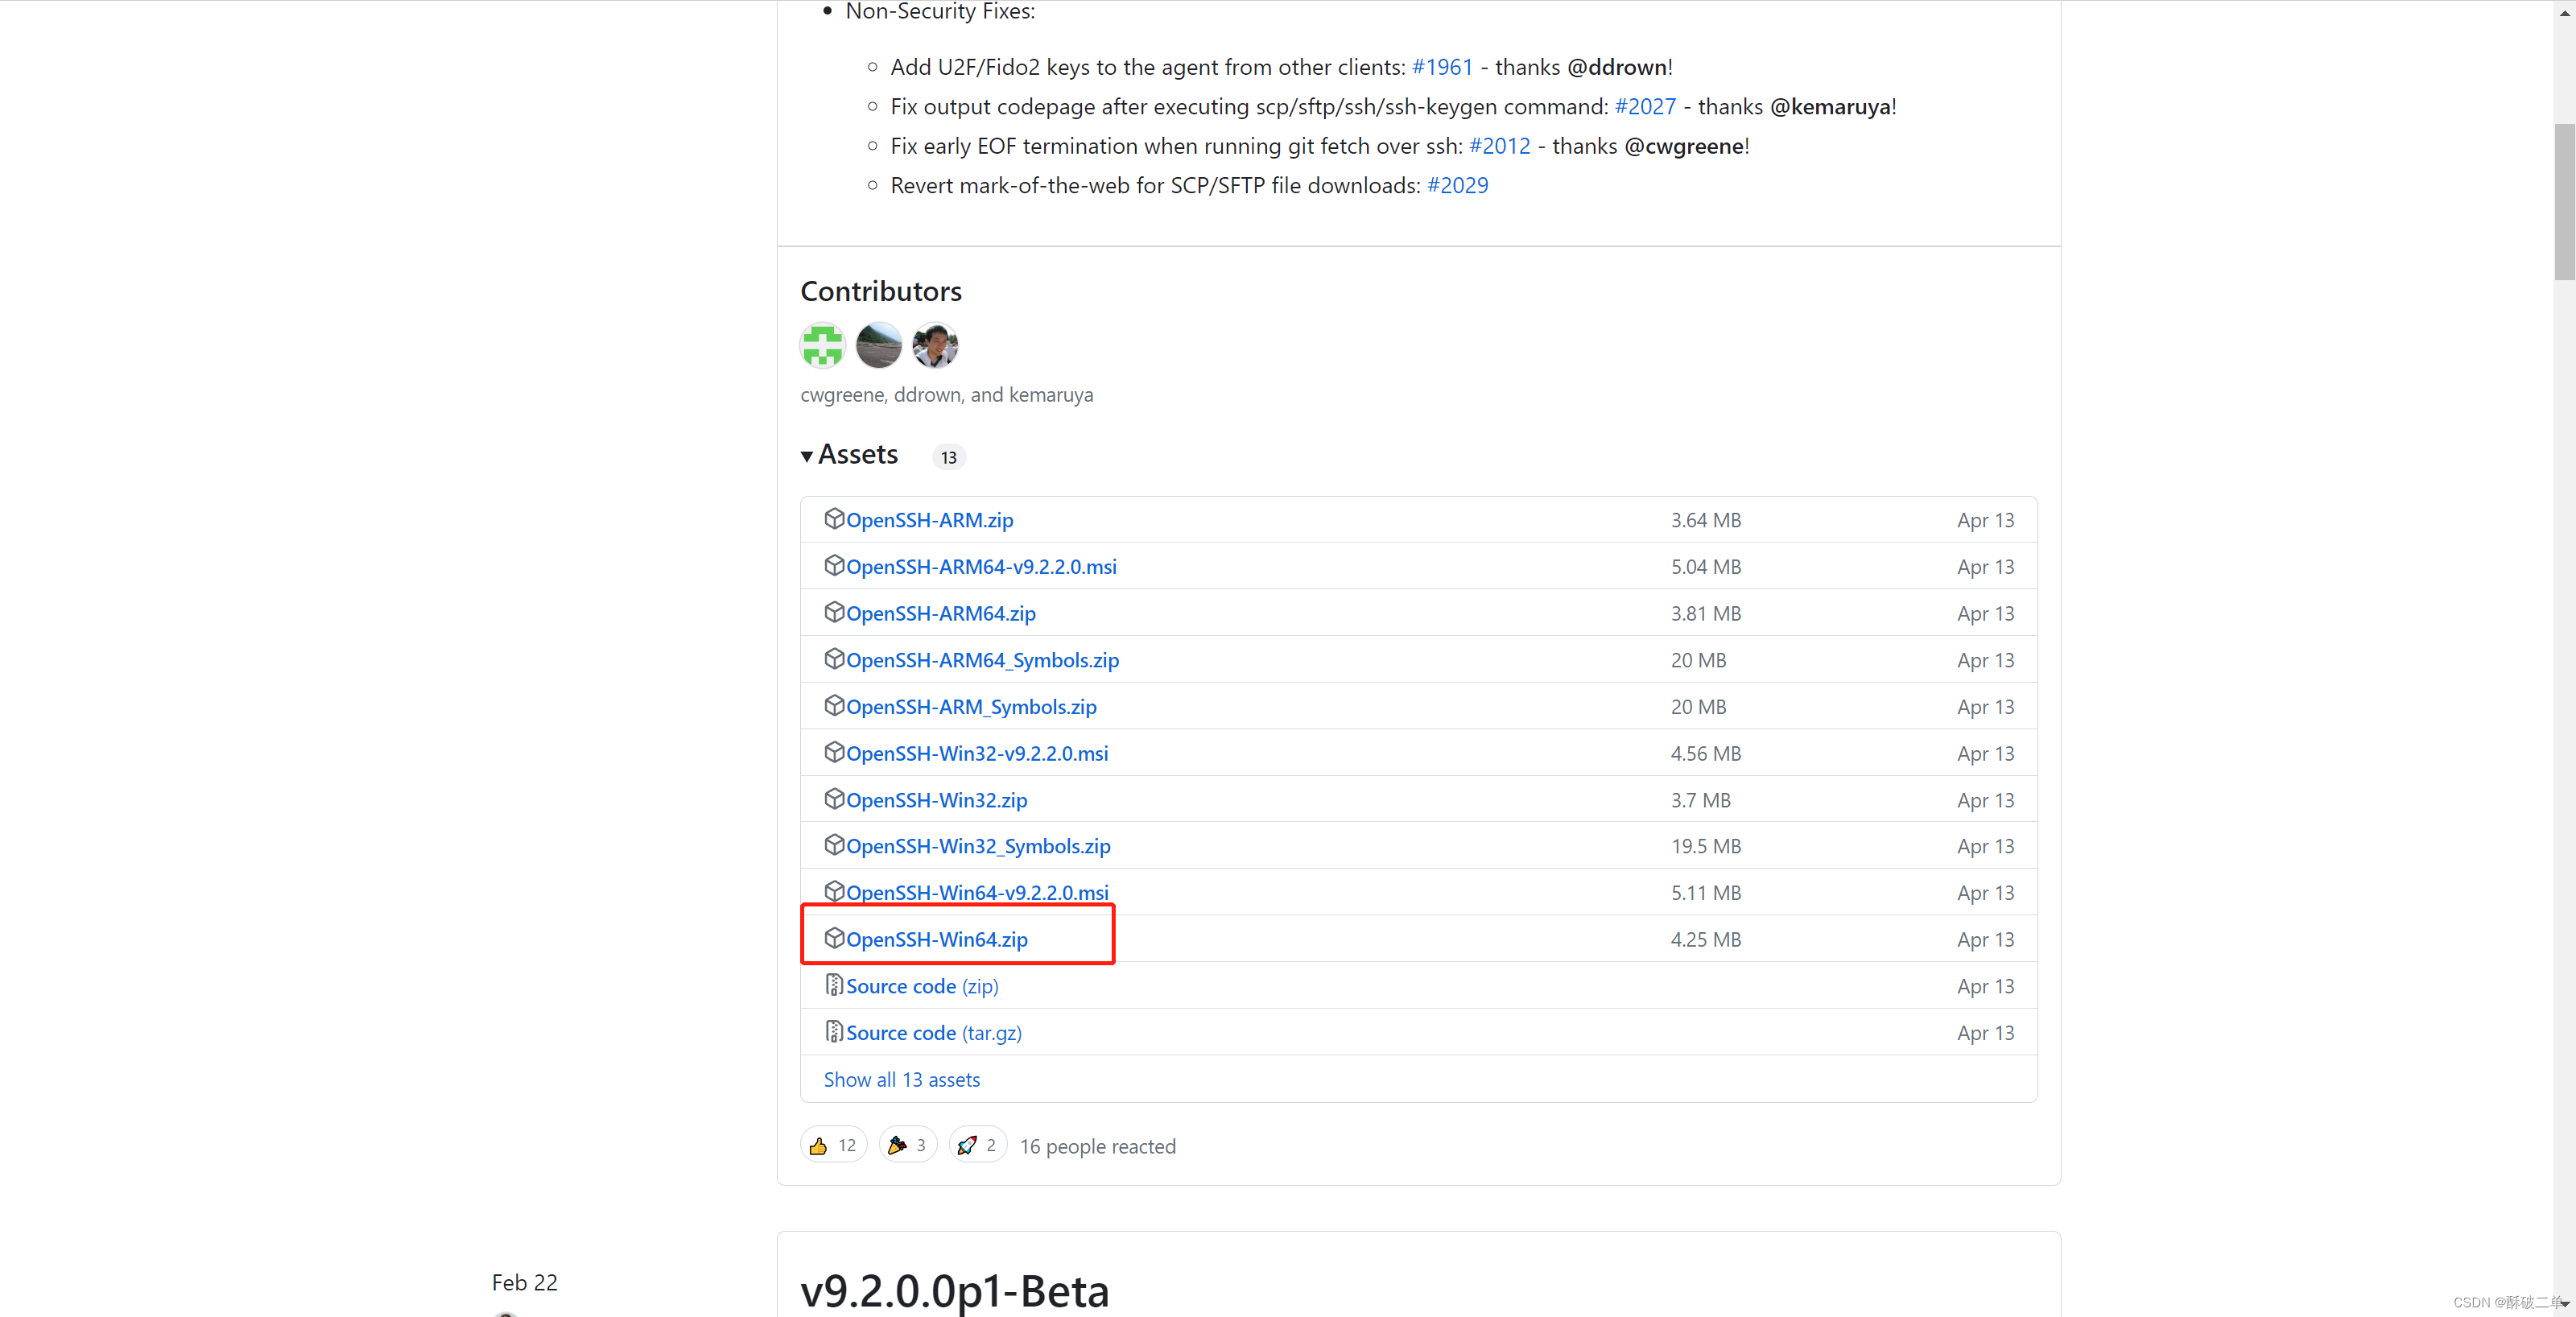Click package icon beside OpenSSH-ARM.zip
This screenshot has width=2576, height=1317.
click(x=834, y=519)
